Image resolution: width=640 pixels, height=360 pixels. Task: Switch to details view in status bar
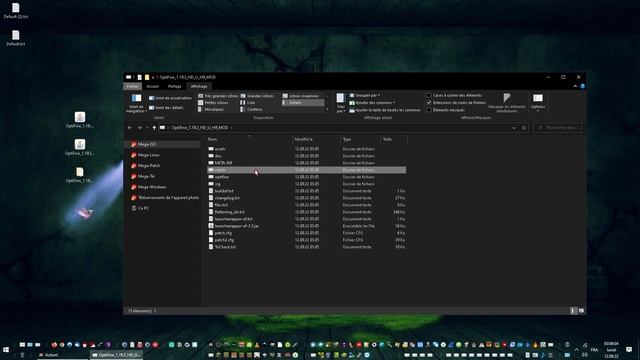coord(573,311)
